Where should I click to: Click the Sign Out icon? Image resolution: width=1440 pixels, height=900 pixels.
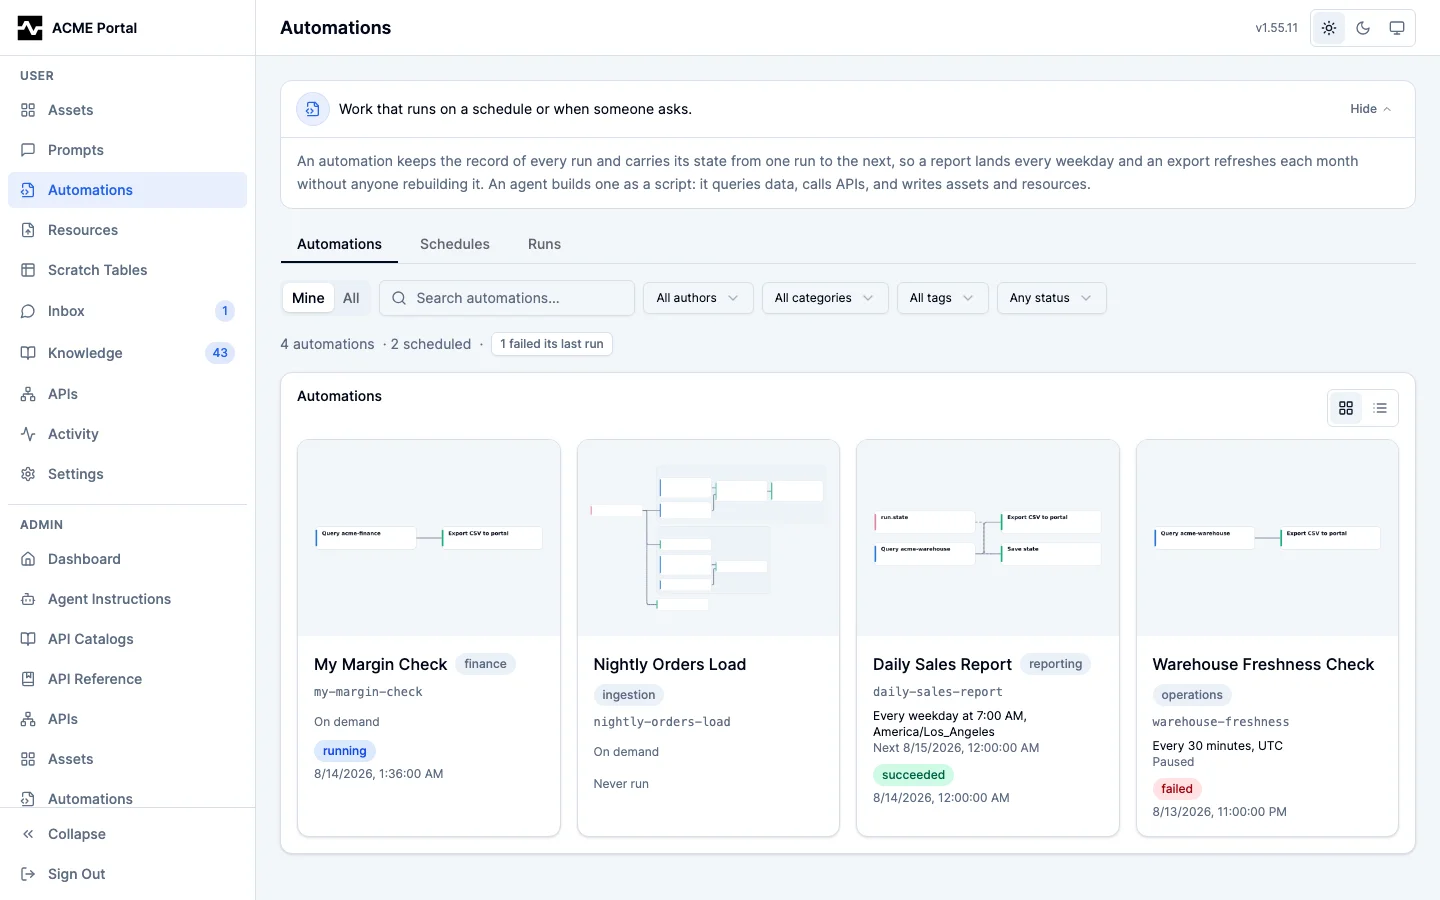[x=28, y=874]
